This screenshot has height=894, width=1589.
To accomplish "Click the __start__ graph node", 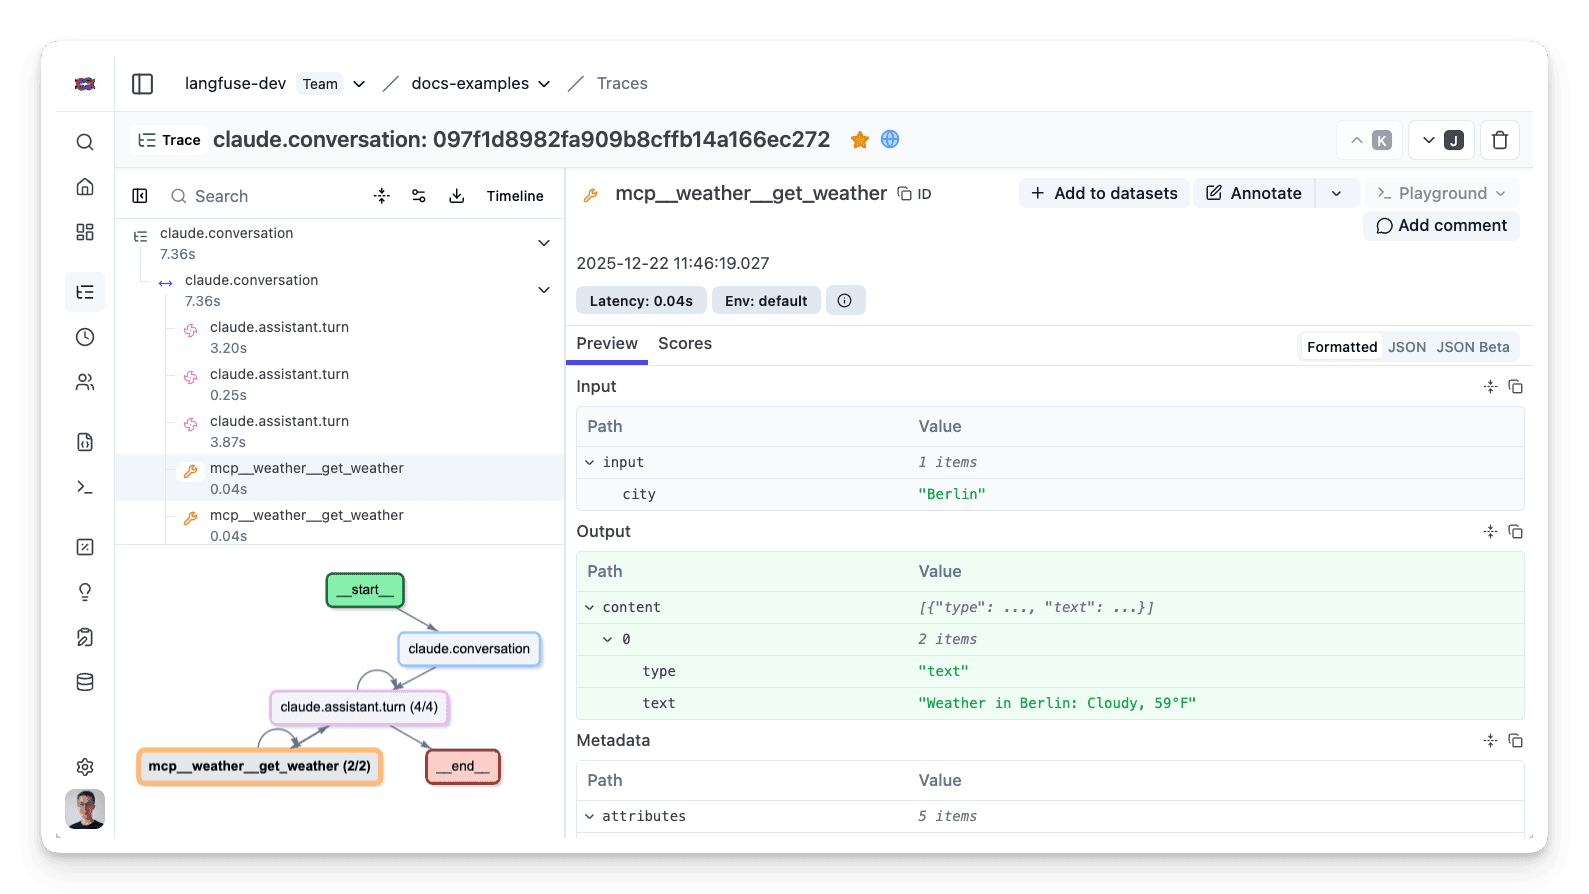I will pyautogui.click(x=365, y=590).
